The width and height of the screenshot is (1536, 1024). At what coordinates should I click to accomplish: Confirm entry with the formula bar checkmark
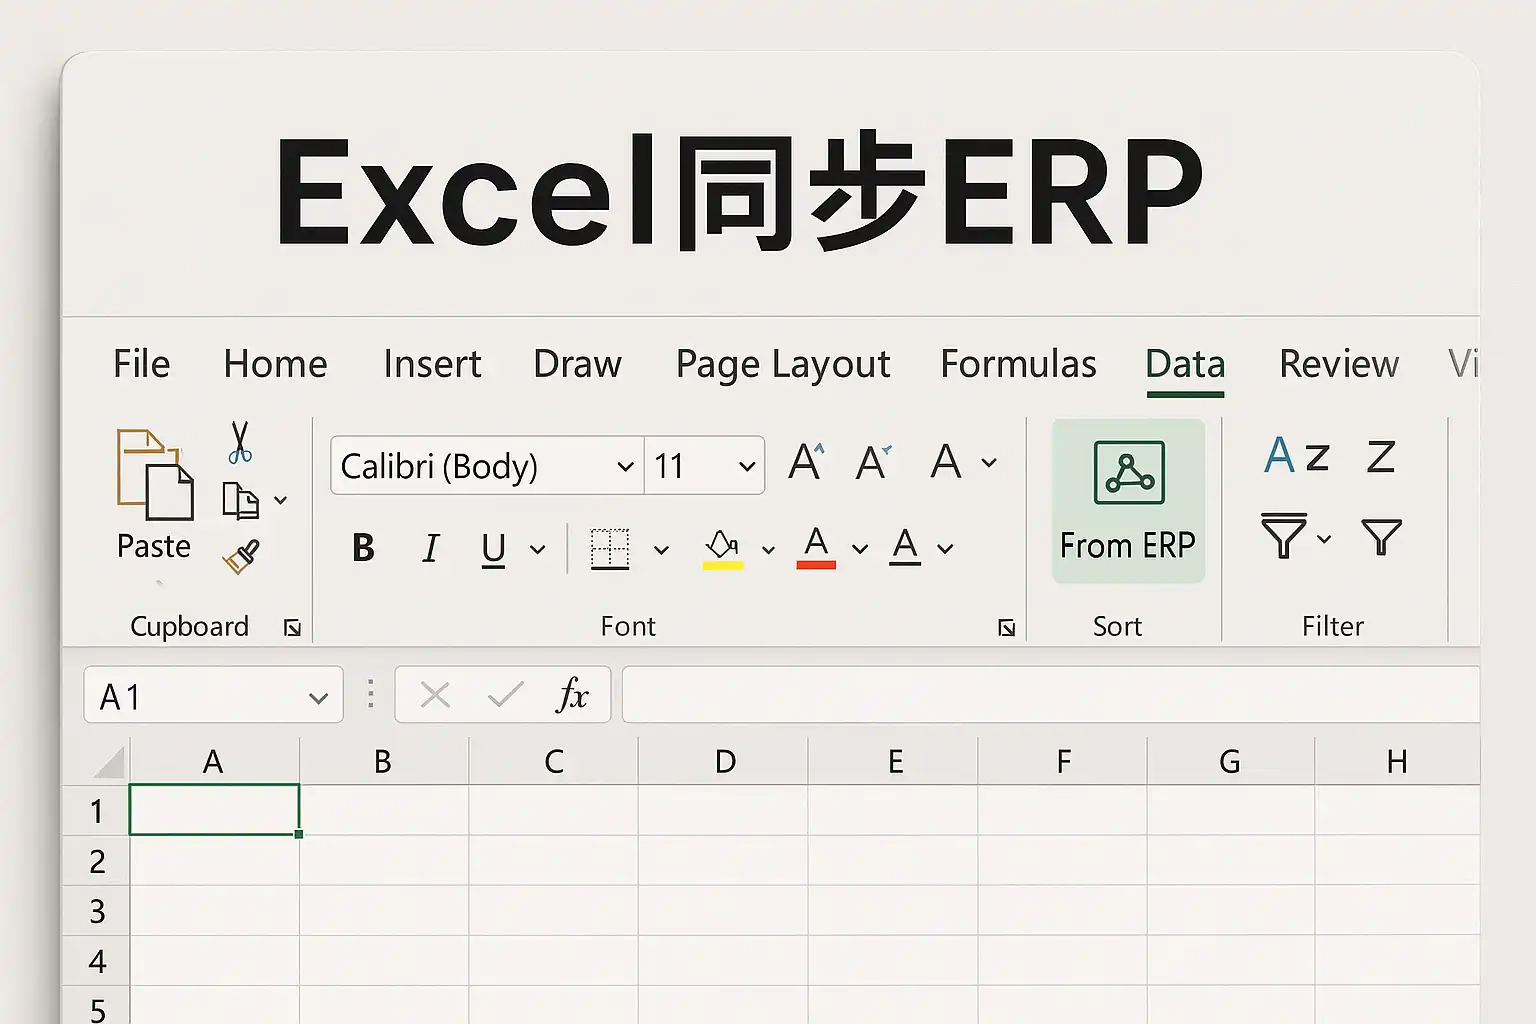(505, 694)
